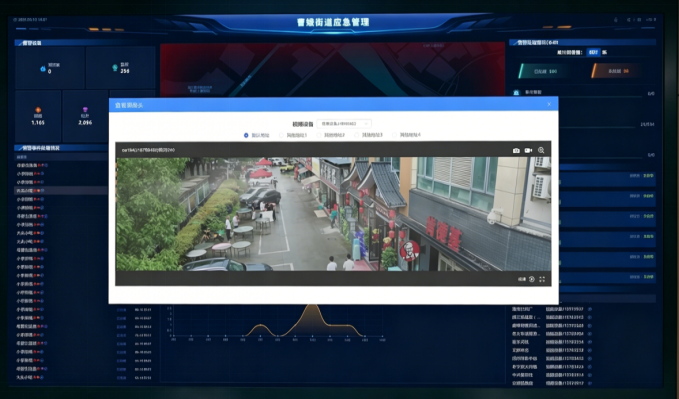Click the alarm bell icon in right panel
Viewport: 679px width, 399px height.
[516, 93]
